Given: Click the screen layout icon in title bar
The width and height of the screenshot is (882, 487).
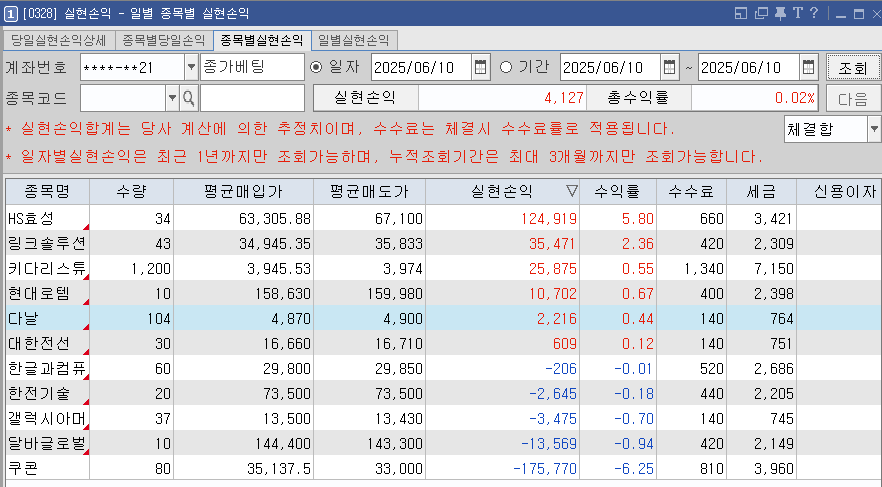Looking at the screenshot, I should pyautogui.click(x=741, y=13).
